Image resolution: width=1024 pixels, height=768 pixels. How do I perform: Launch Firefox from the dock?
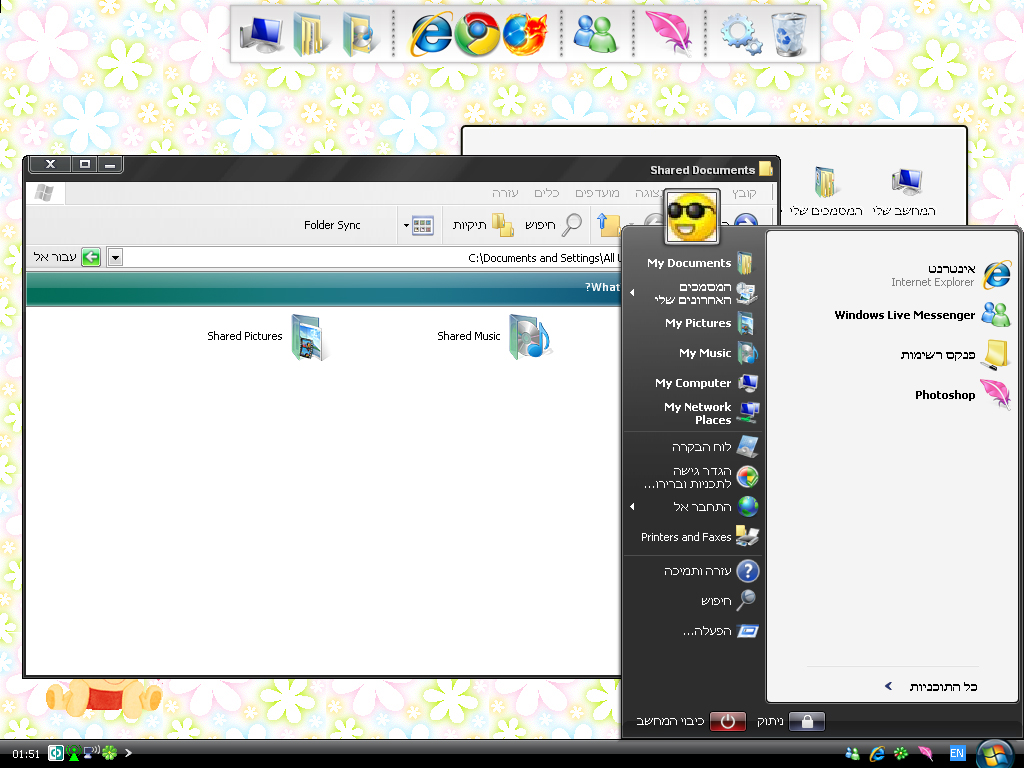(524, 34)
